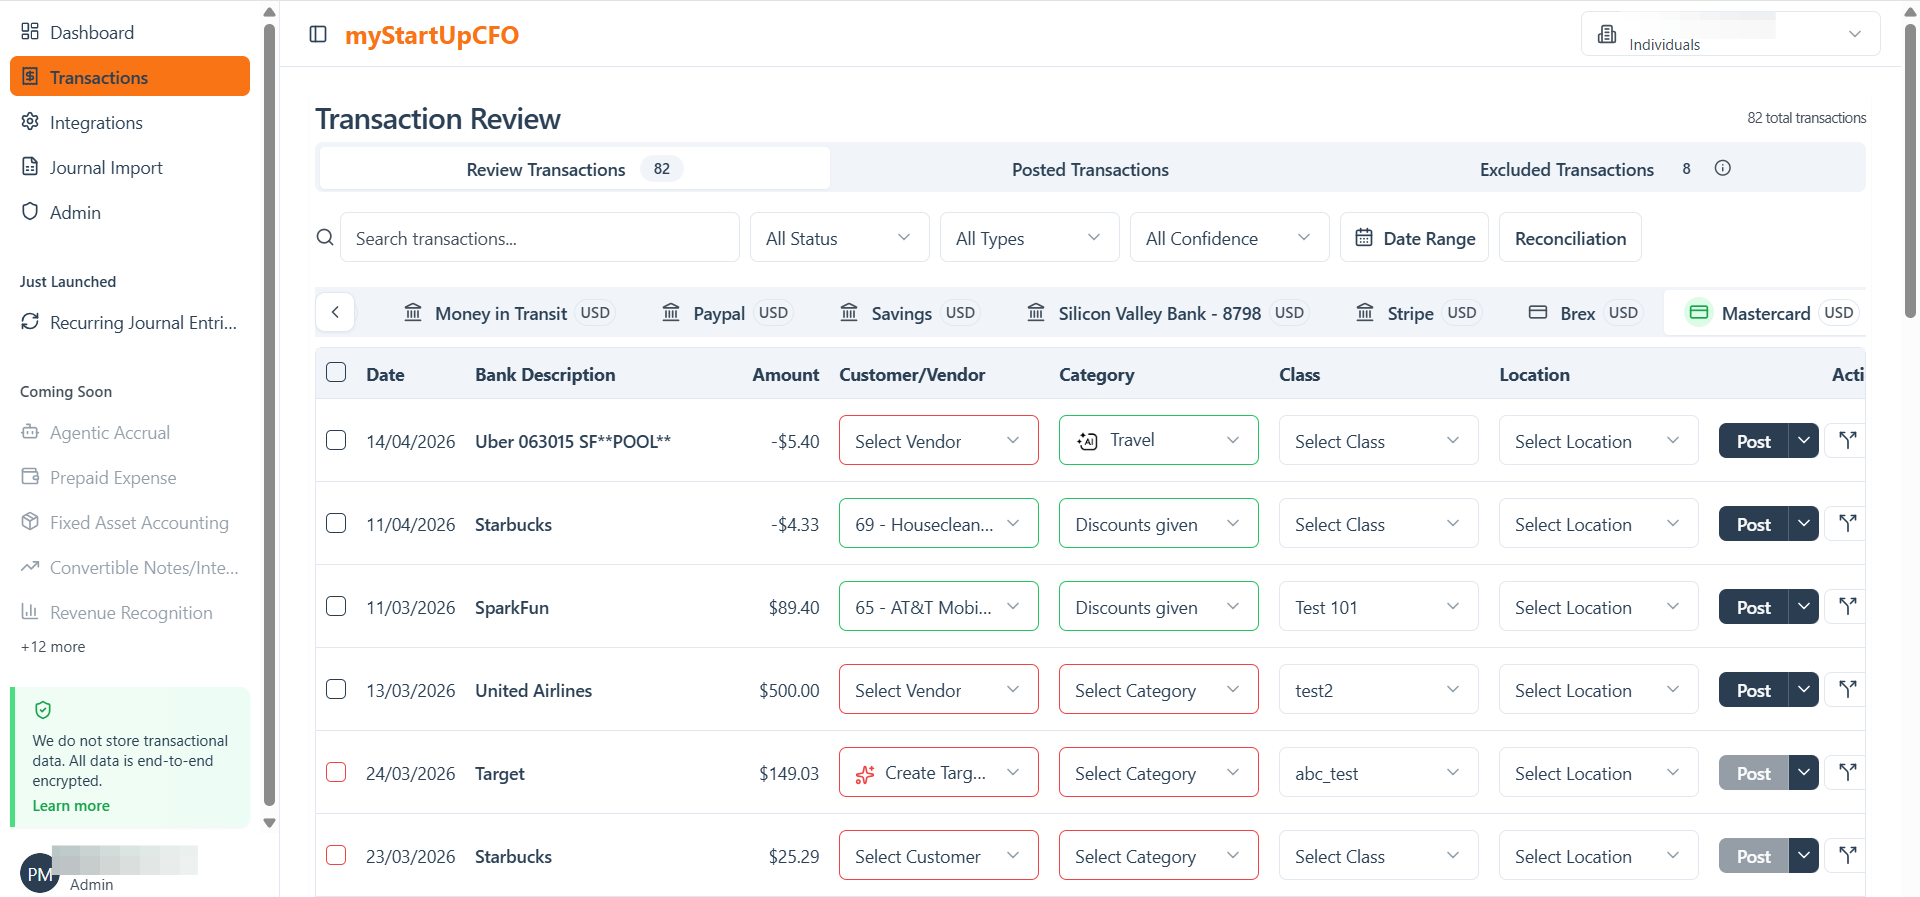This screenshot has width=1920, height=897.
Task: Split the SparkFun transaction
Action: point(1847,606)
